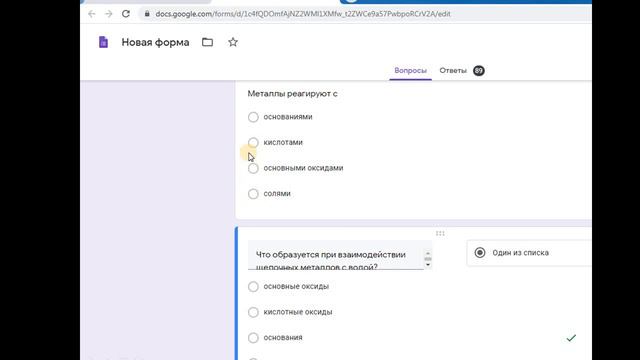Viewport: 640px width, 360px height.
Task: Move form to folder icon
Action: tap(207, 42)
